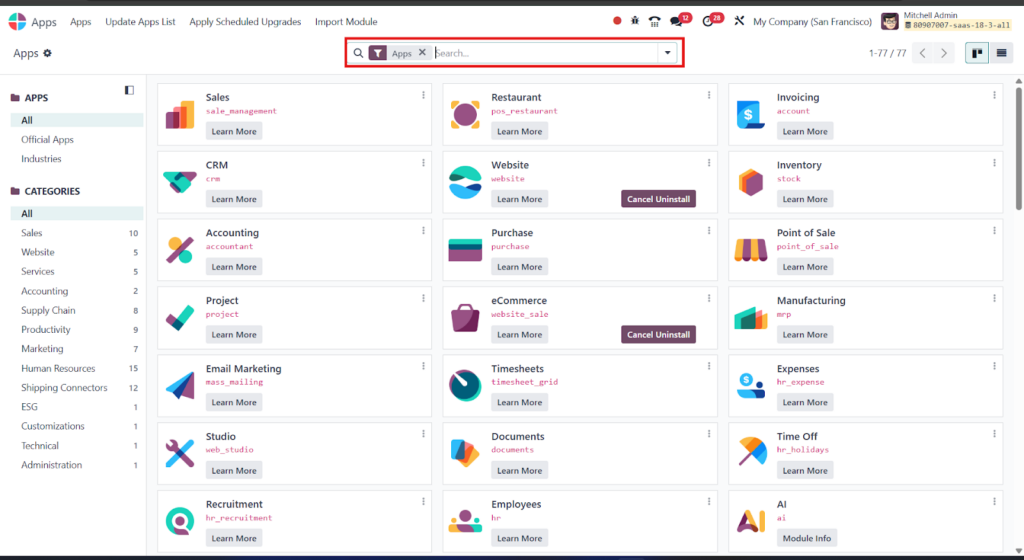This screenshot has height=560, width=1024.
Task: Click Learn More on Sales card
Action: coord(234,131)
